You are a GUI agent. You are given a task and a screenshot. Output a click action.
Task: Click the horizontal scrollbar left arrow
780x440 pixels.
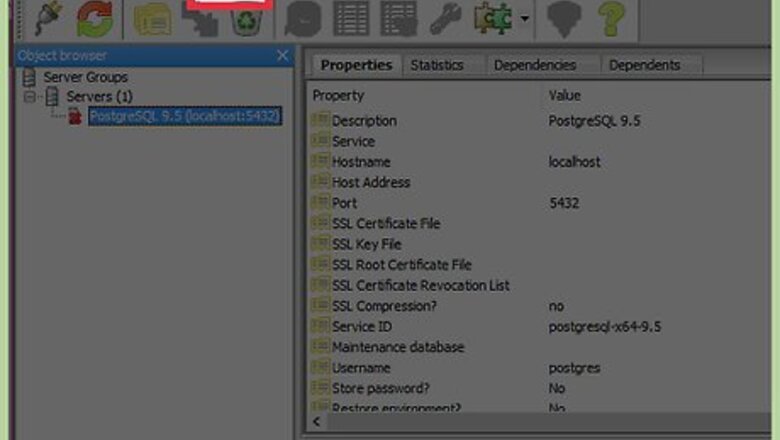(x=317, y=423)
